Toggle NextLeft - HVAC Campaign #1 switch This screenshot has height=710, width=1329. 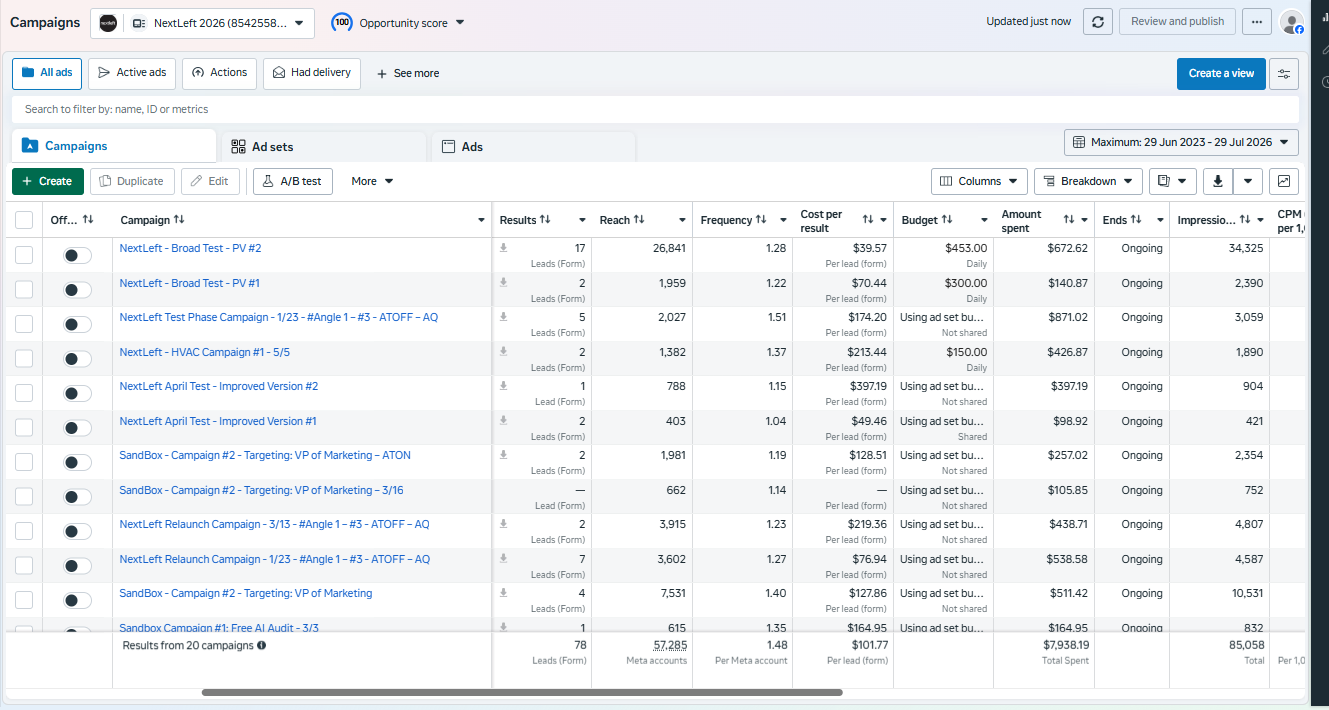coord(77,359)
